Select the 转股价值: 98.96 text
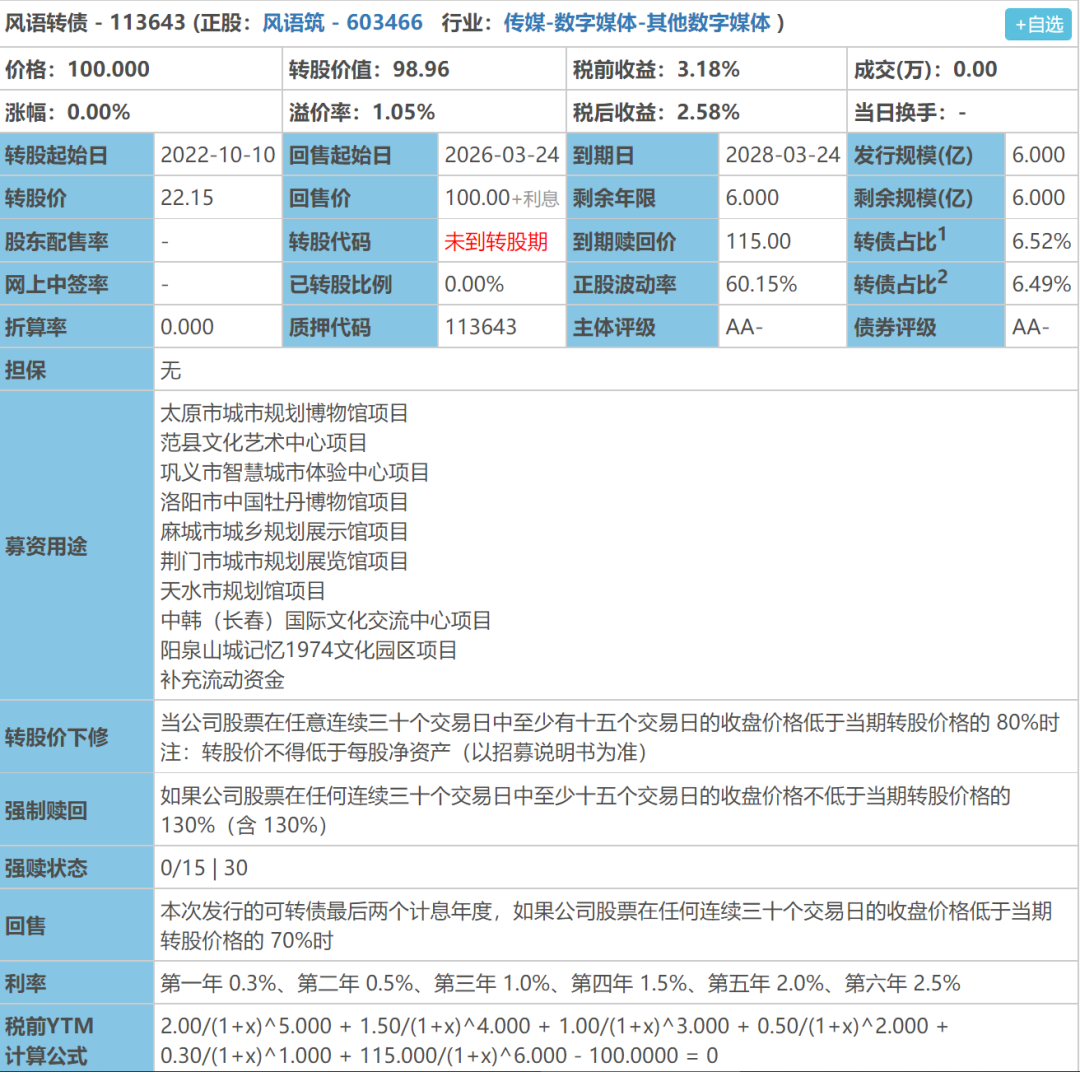1080x1072 pixels. (x=369, y=69)
